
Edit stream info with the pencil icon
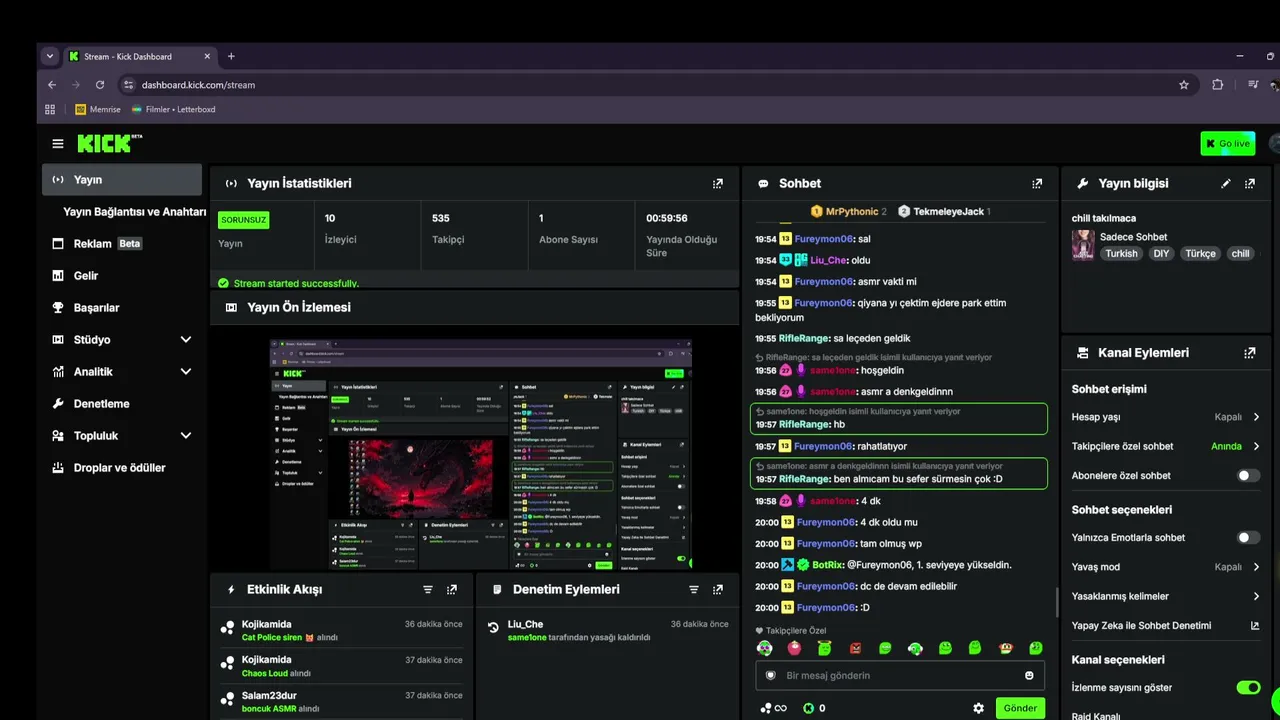coord(1226,184)
